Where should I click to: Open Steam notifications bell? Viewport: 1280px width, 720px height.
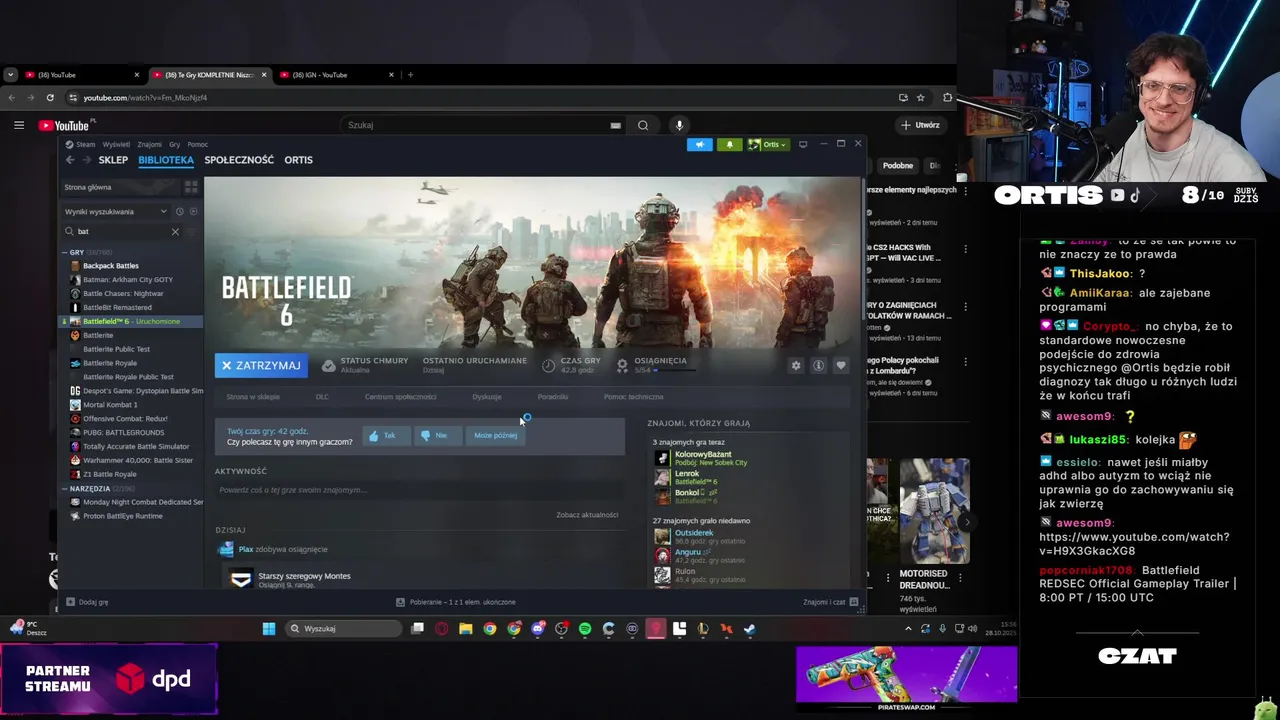point(729,144)
